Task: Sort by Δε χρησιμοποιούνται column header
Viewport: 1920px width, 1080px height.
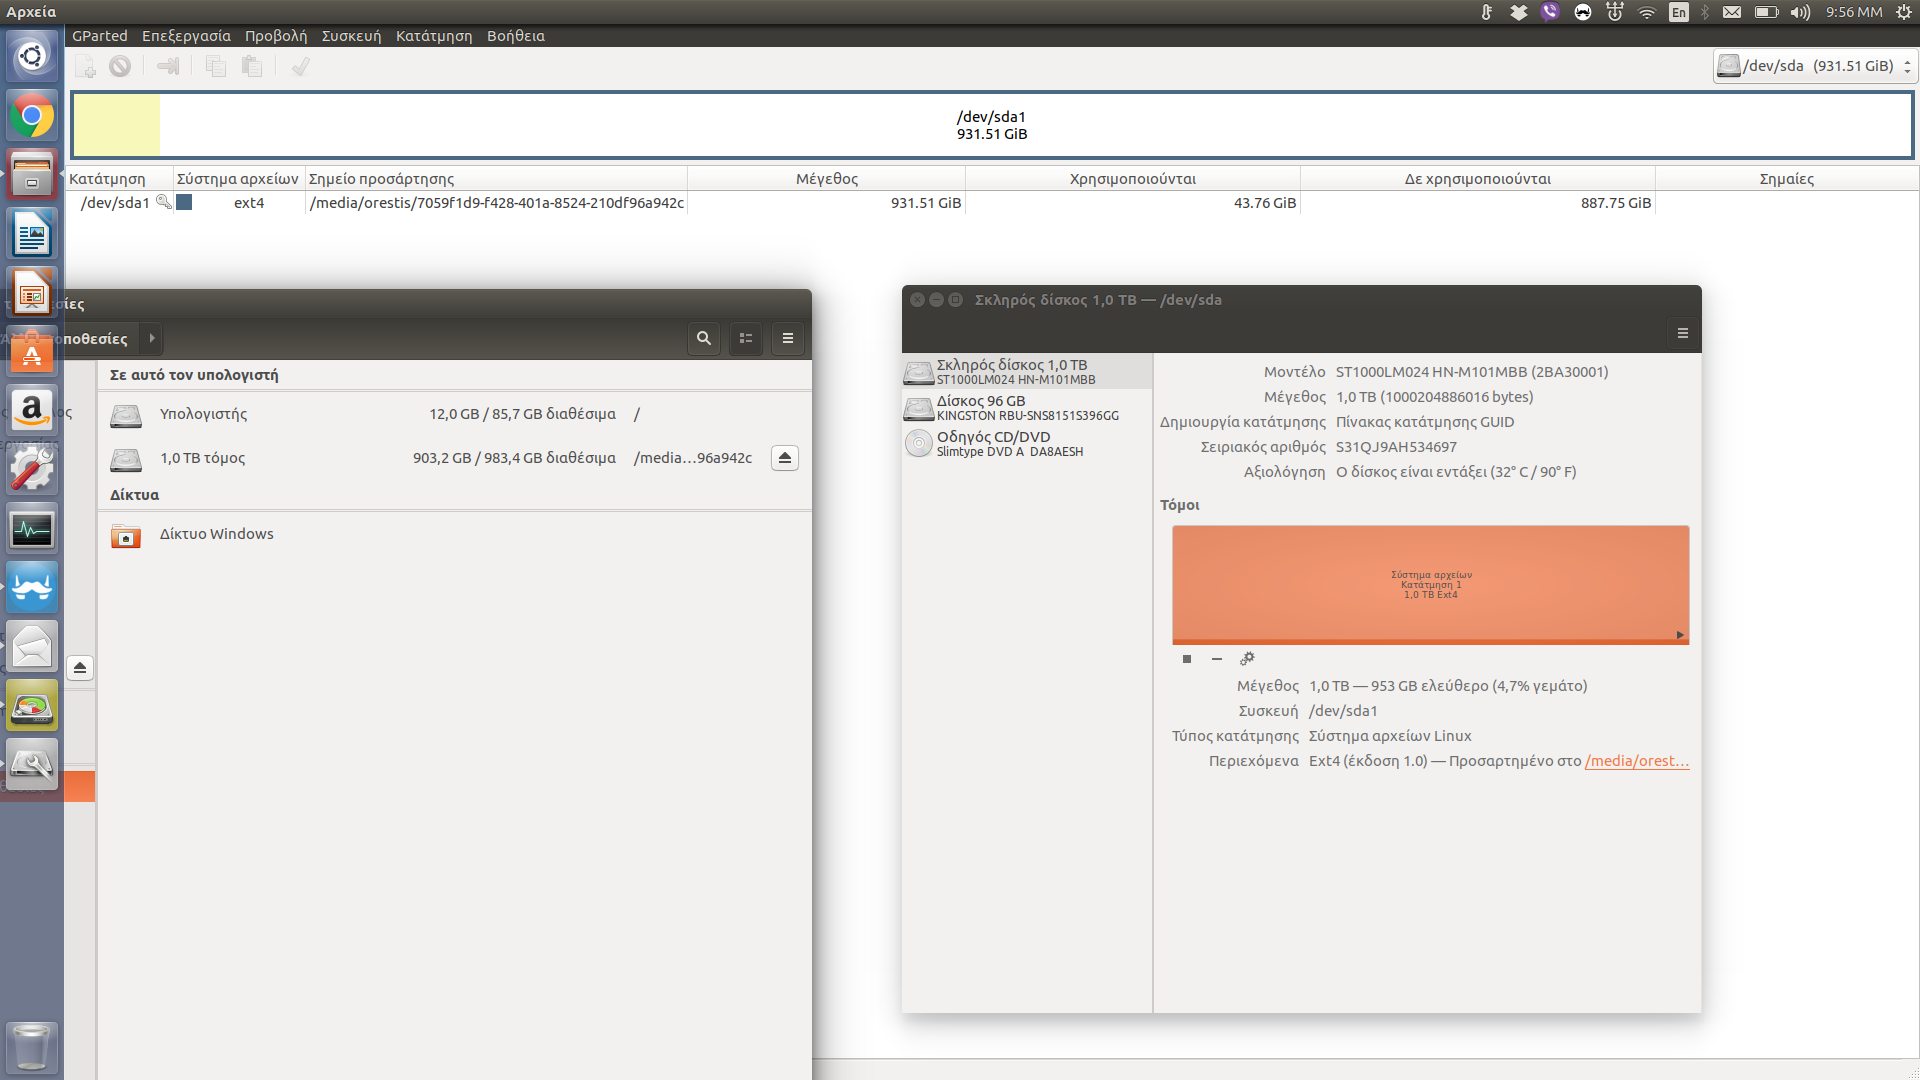Action: (x=1477, y=179)
